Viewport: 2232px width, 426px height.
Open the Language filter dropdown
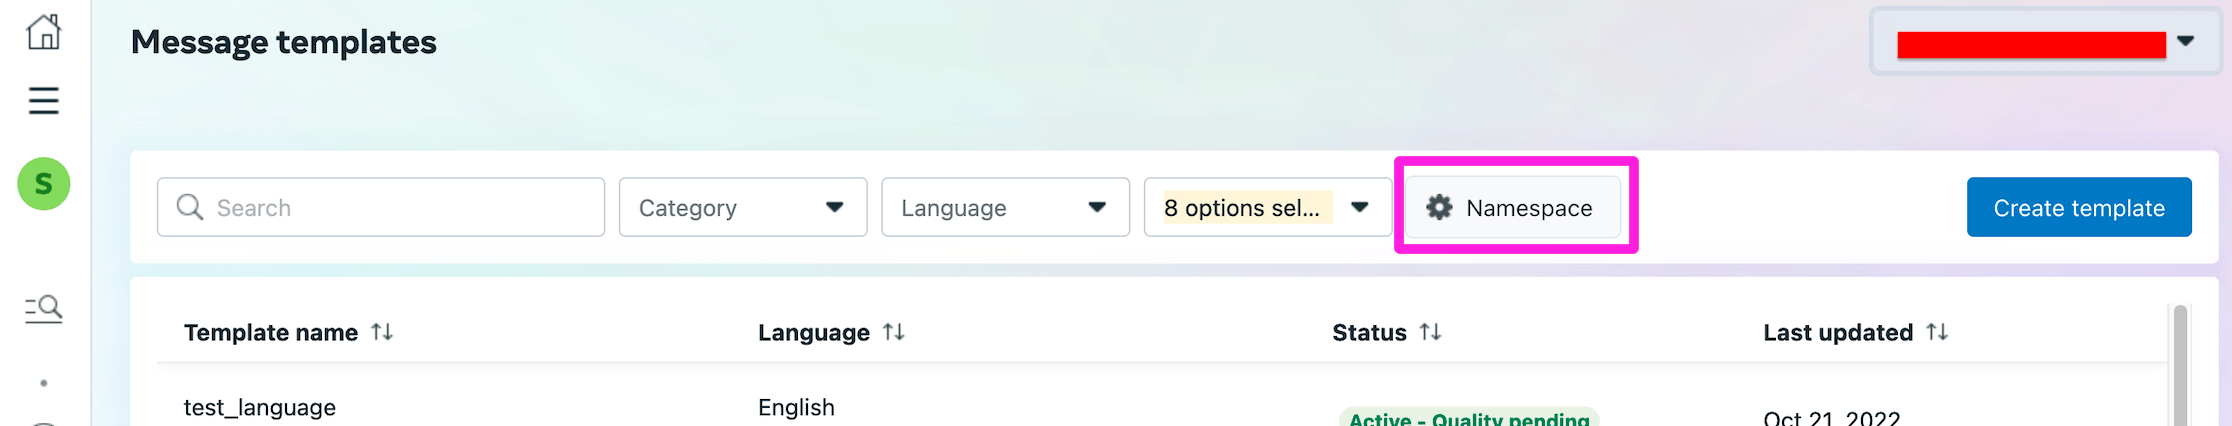(x=1005, y=207)
